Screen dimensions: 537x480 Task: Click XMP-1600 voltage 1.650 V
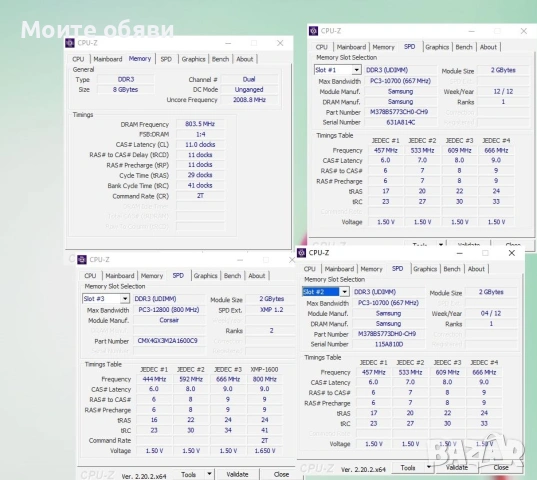(265, 451)
